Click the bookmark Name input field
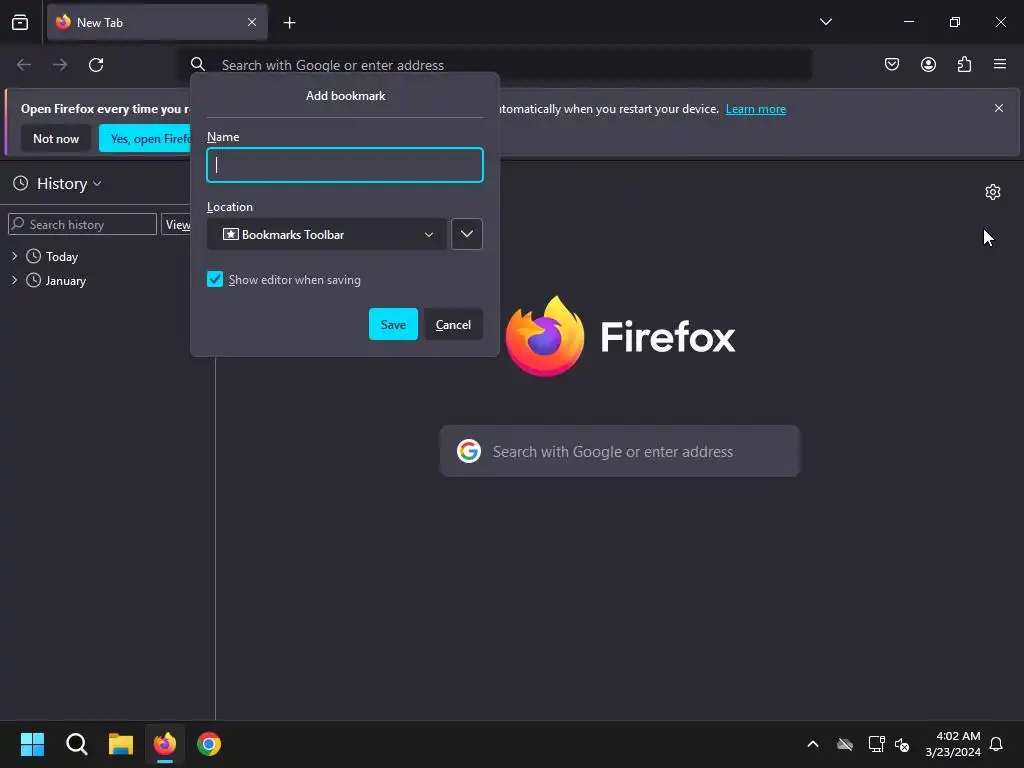The image size is (1024, 768). 345,165
